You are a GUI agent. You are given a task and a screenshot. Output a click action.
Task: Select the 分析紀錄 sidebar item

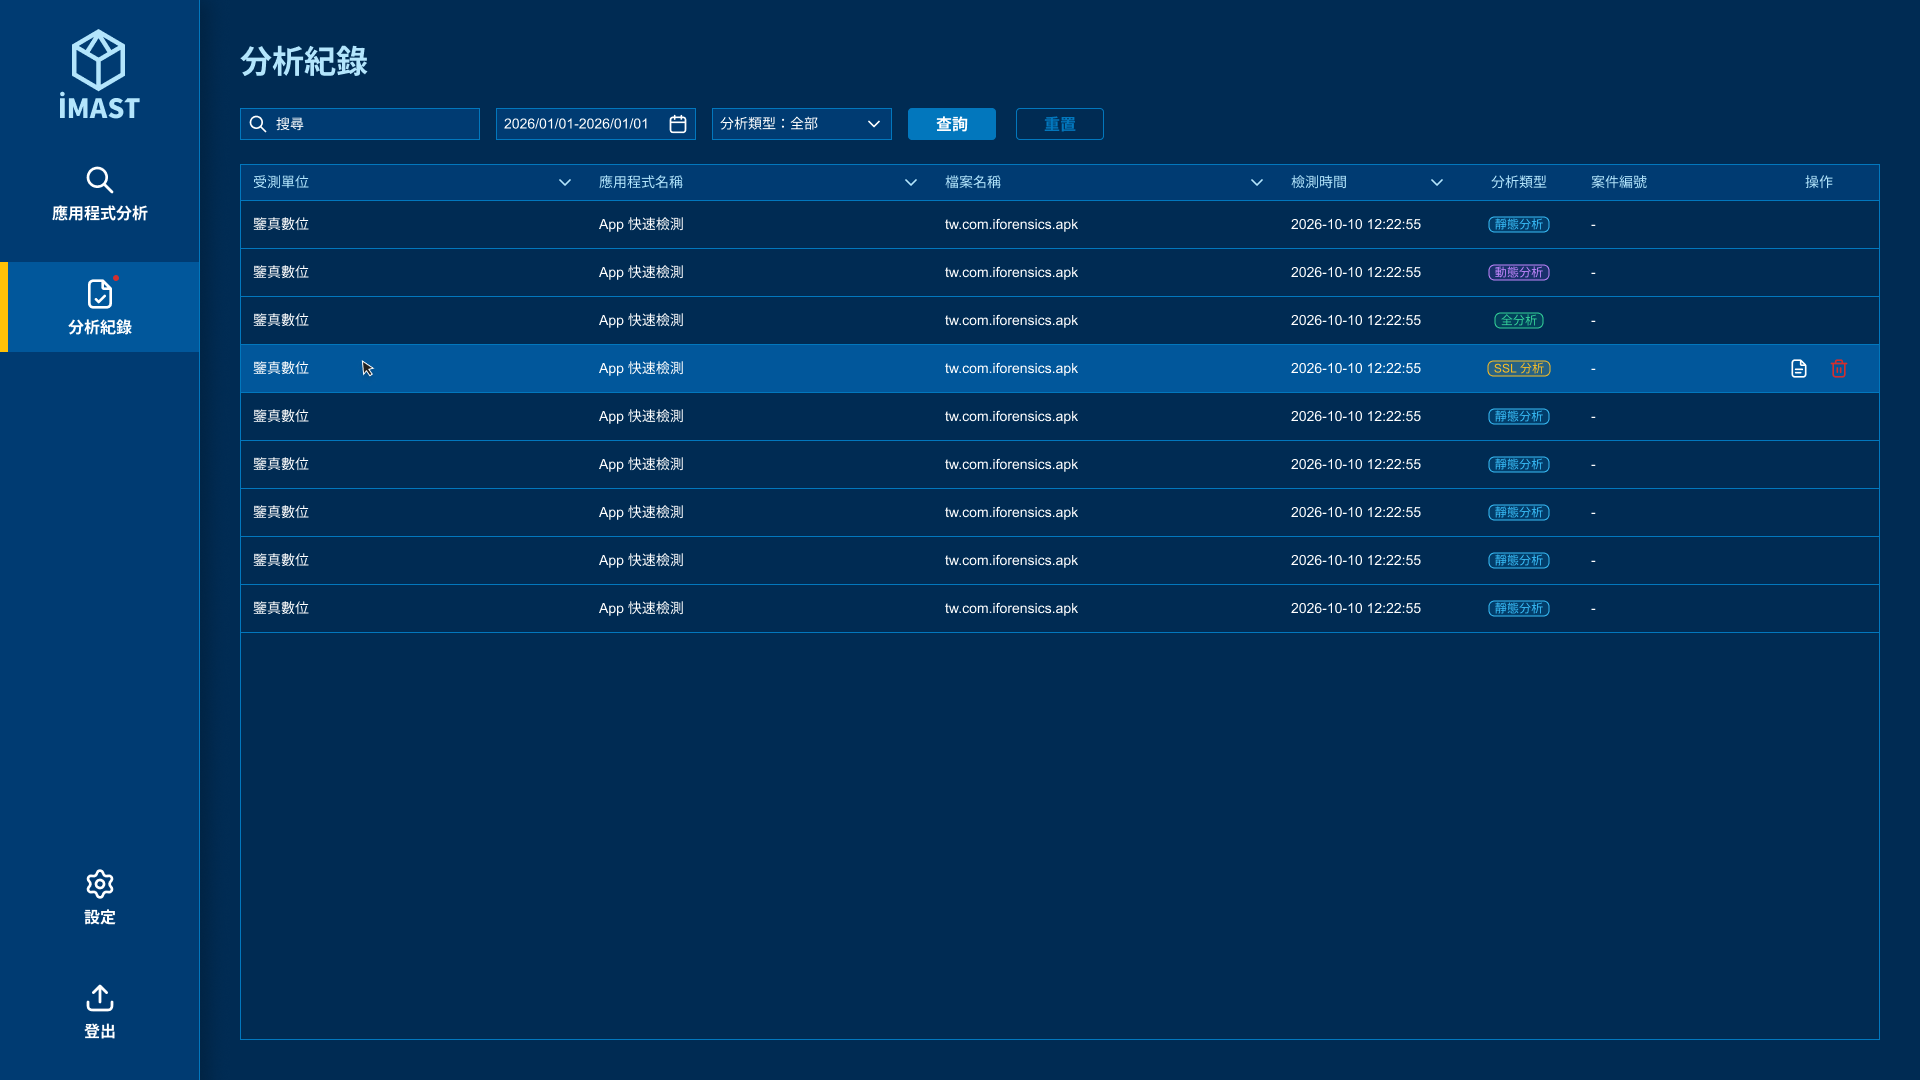pyautogui.click(x=99, y=307)
